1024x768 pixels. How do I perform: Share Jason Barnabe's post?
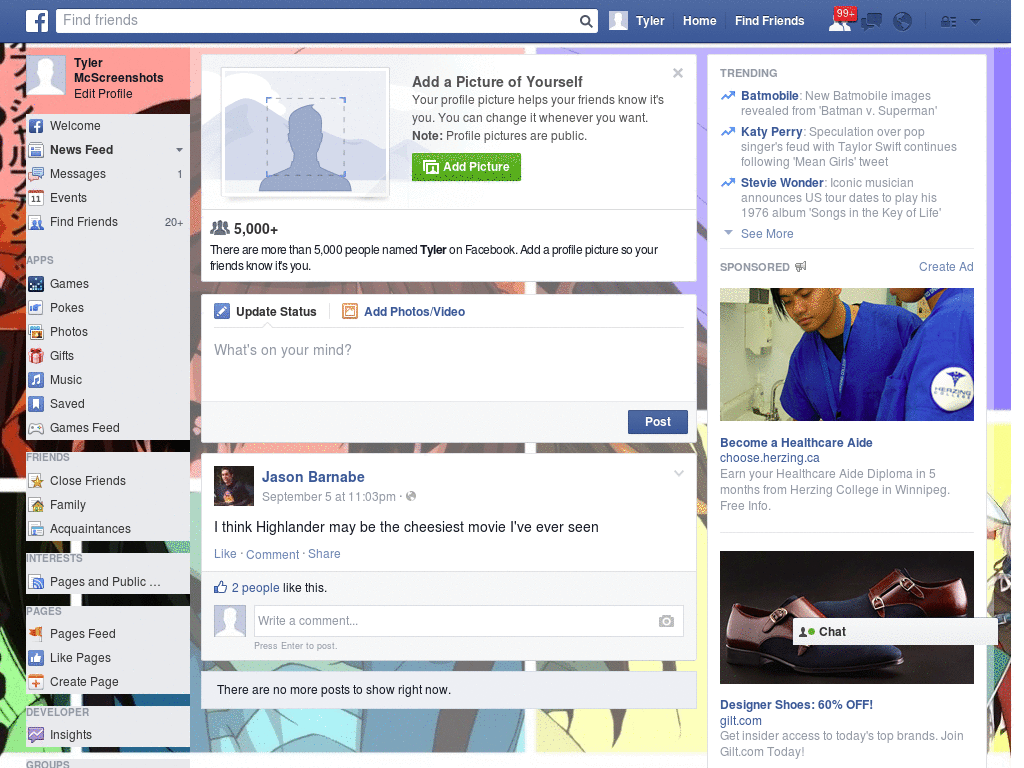pos(324,554)
